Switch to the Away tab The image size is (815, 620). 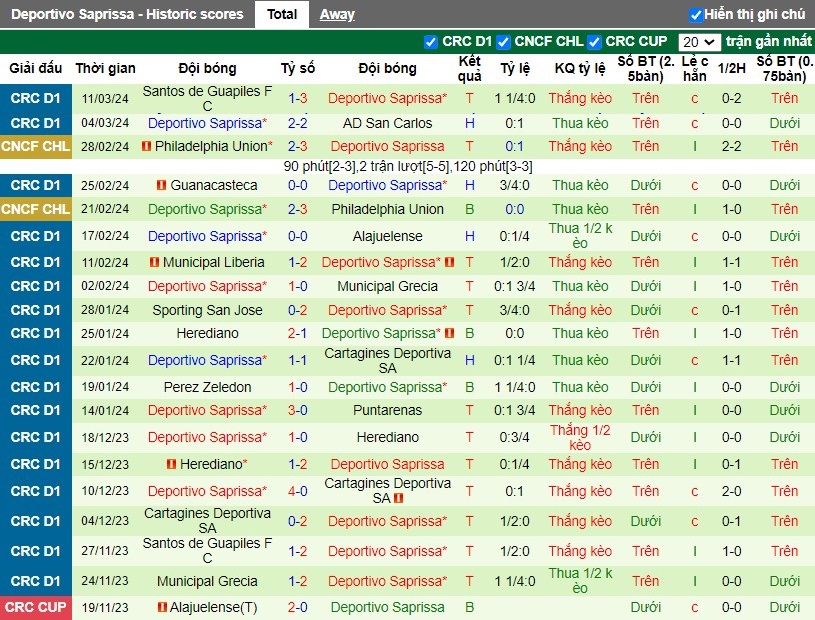337,15
